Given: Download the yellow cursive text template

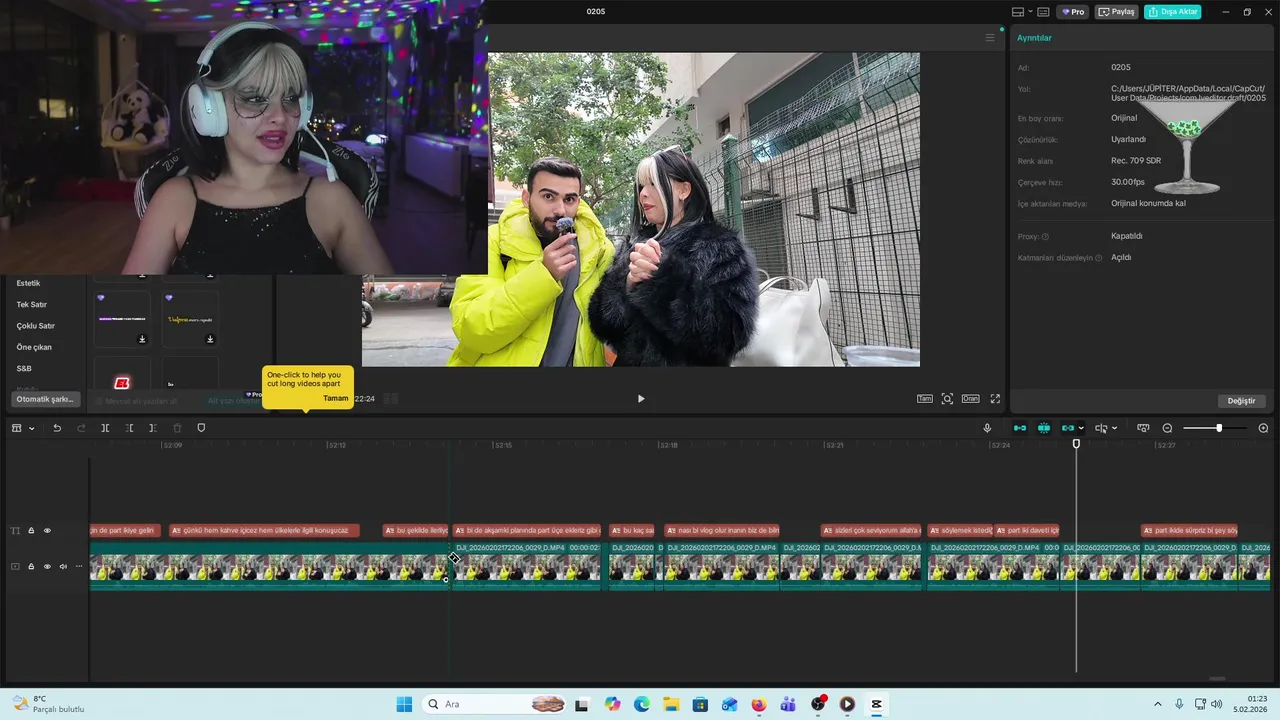Looking at the screenshot, I should [x=210, y=339].
